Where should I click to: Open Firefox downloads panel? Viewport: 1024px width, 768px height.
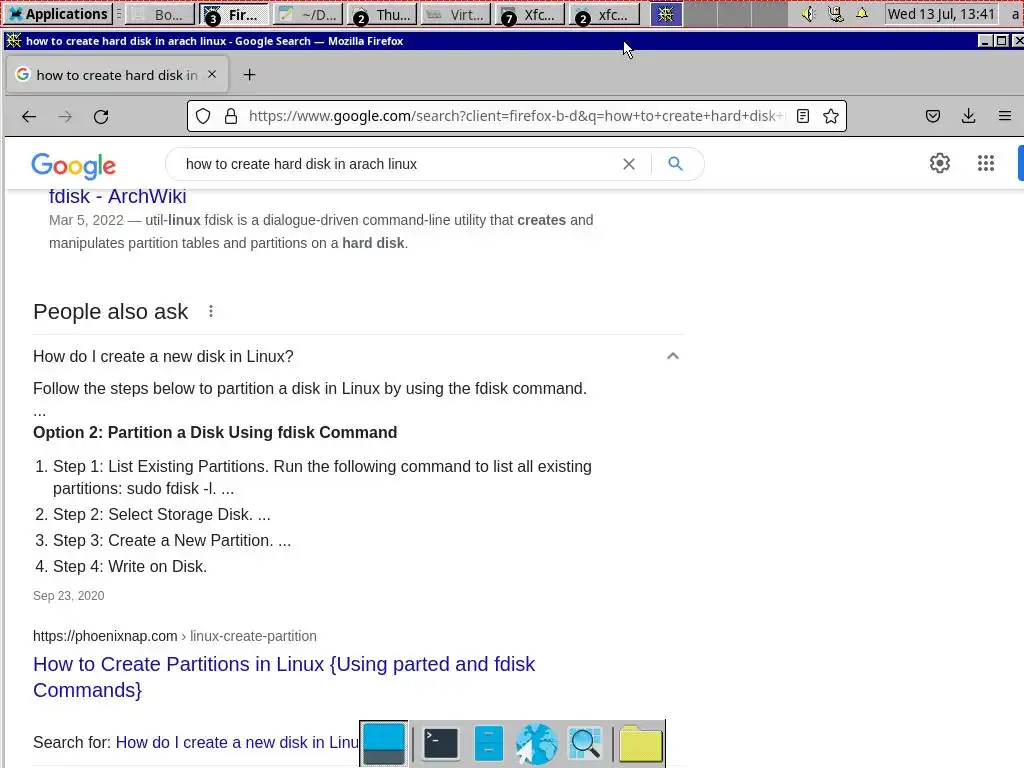(x=968, y=116)
